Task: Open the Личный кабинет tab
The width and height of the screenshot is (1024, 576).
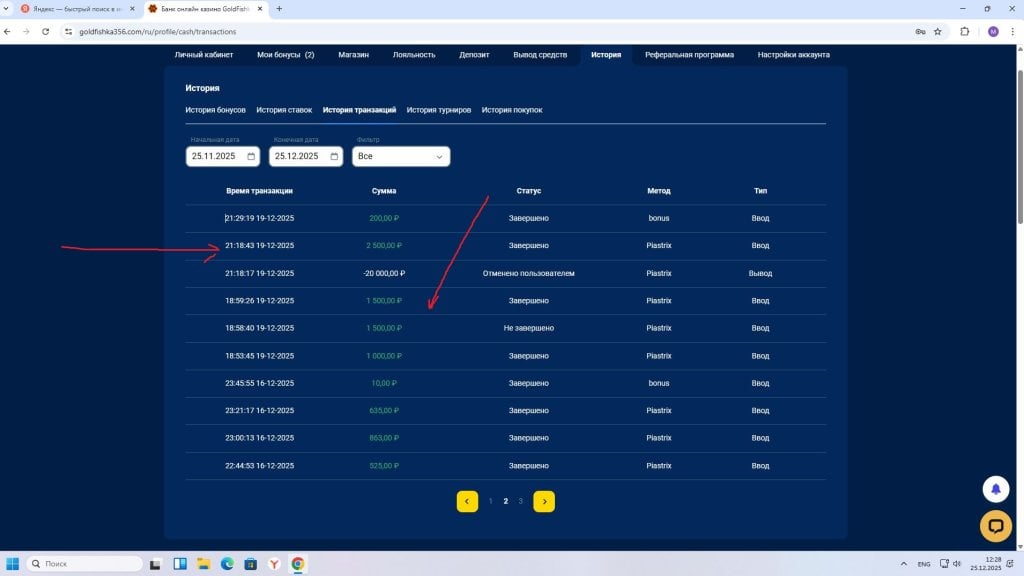Action: (204, 55)
